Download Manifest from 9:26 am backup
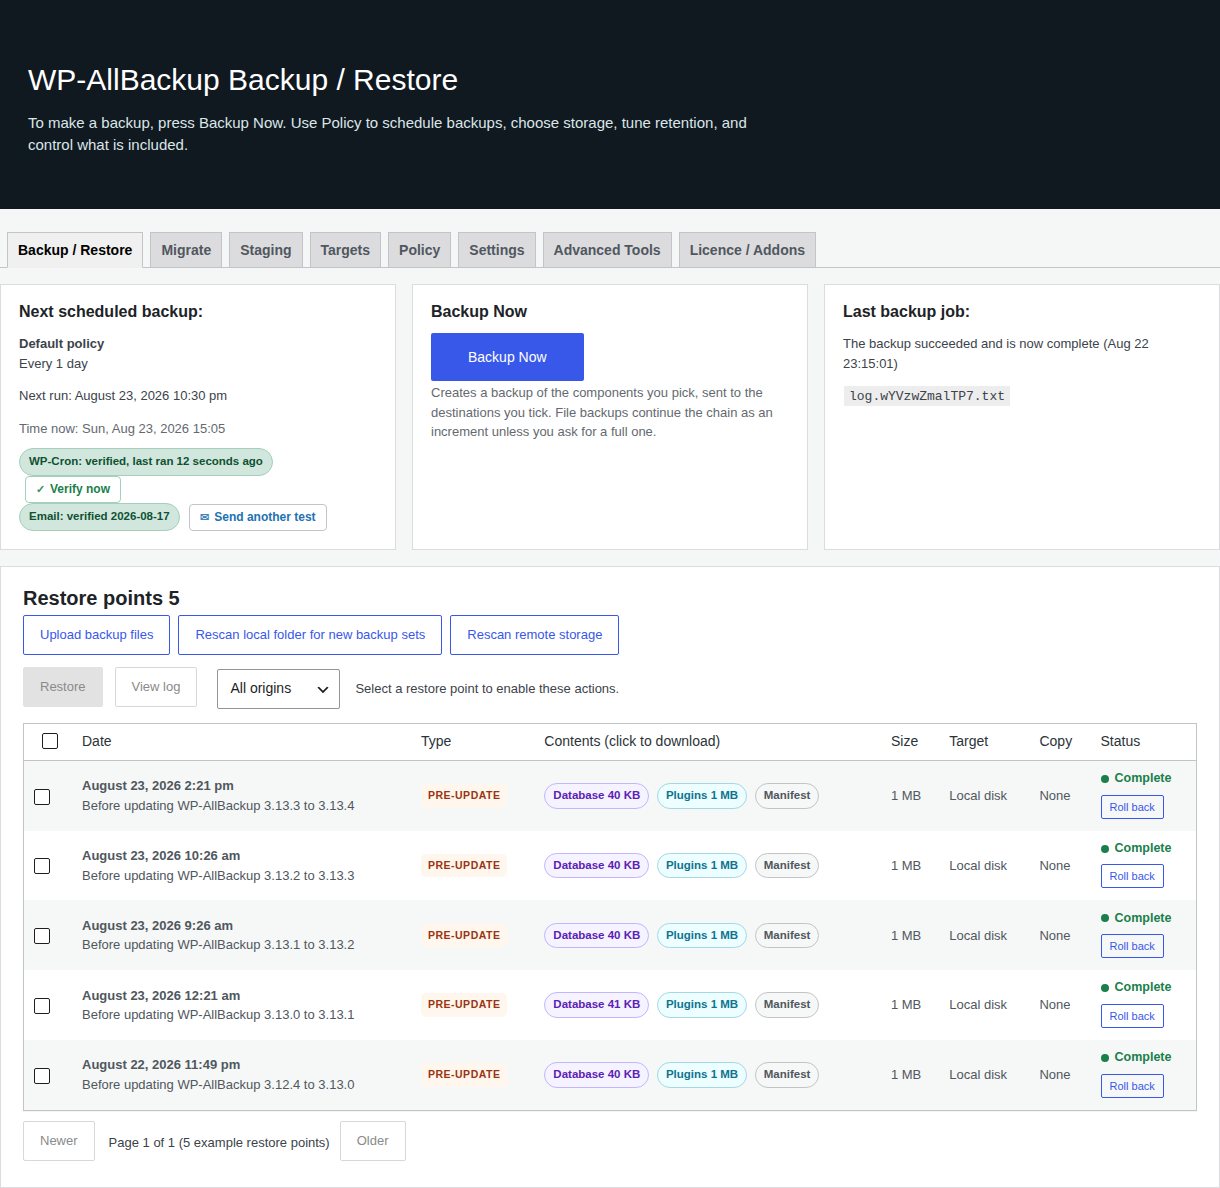 coord(787,936)
